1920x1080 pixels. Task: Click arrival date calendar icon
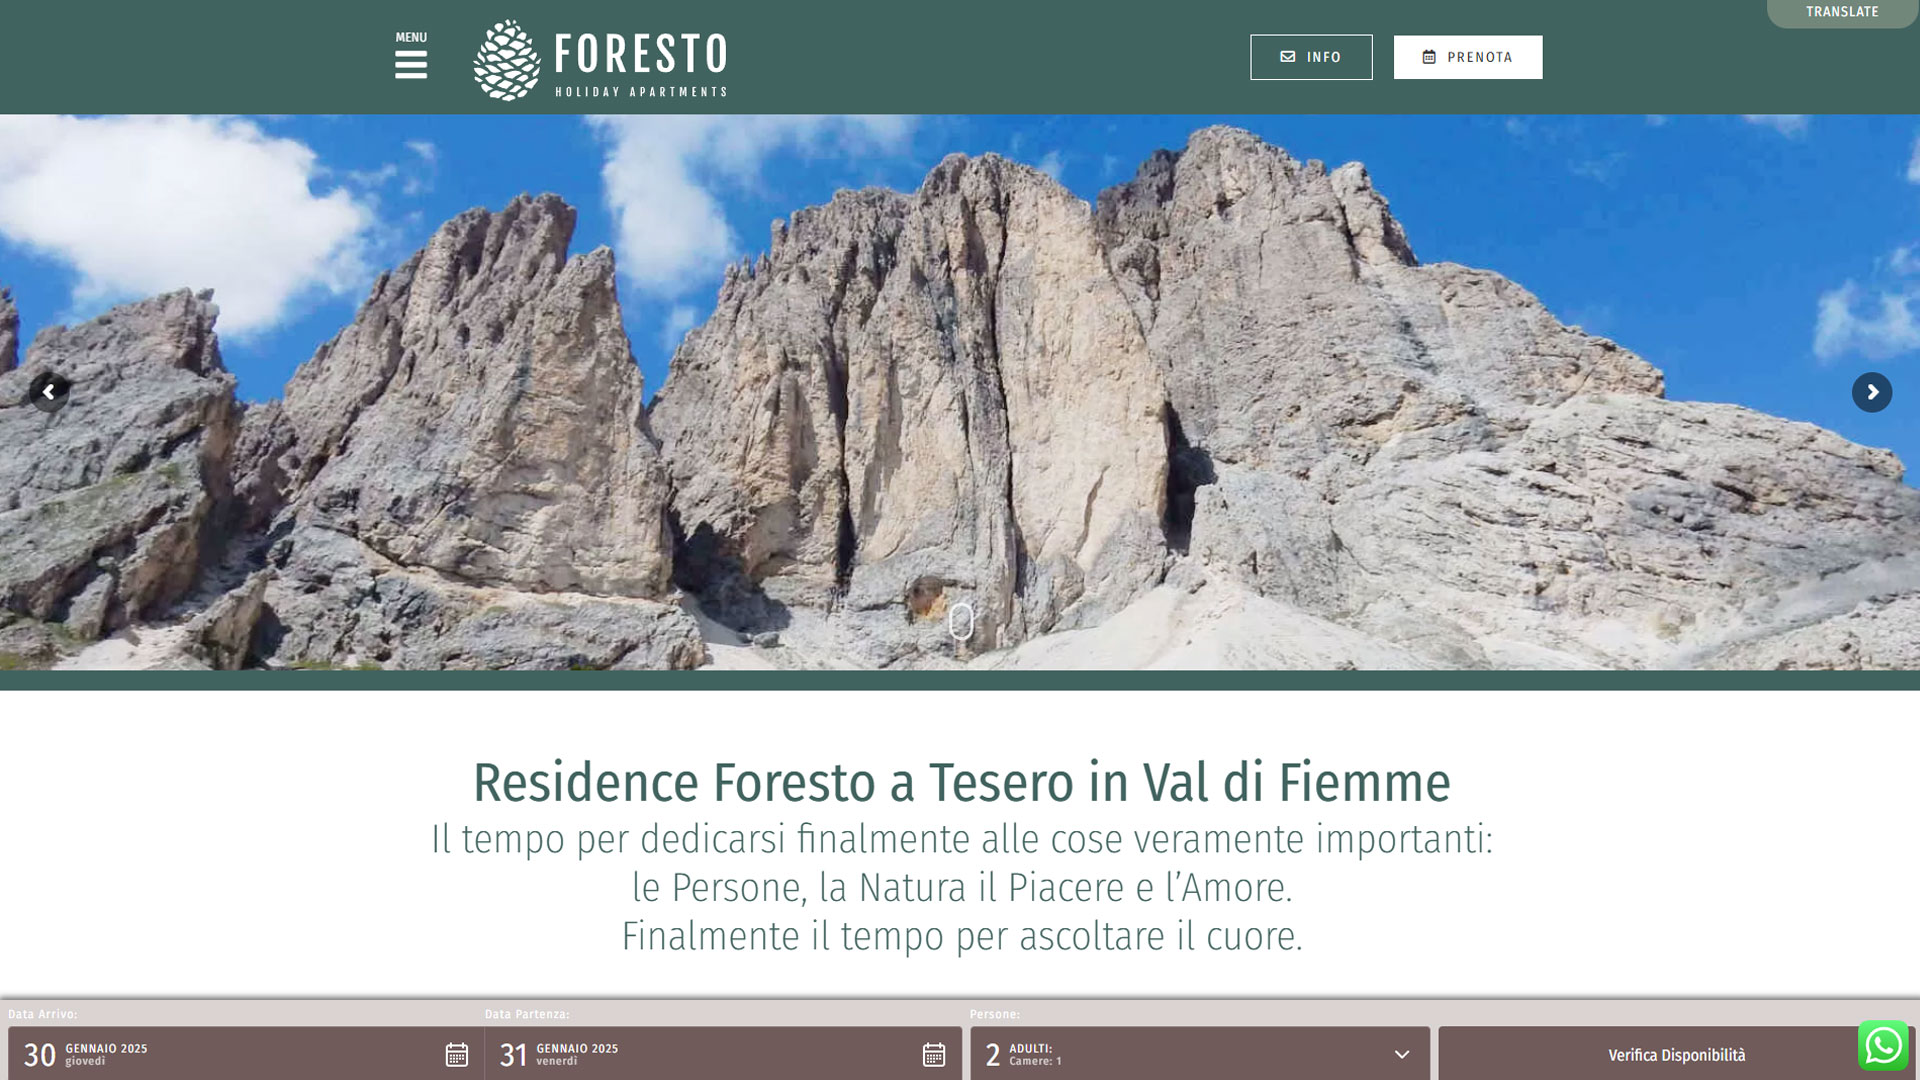click(x=456, y=1054)
